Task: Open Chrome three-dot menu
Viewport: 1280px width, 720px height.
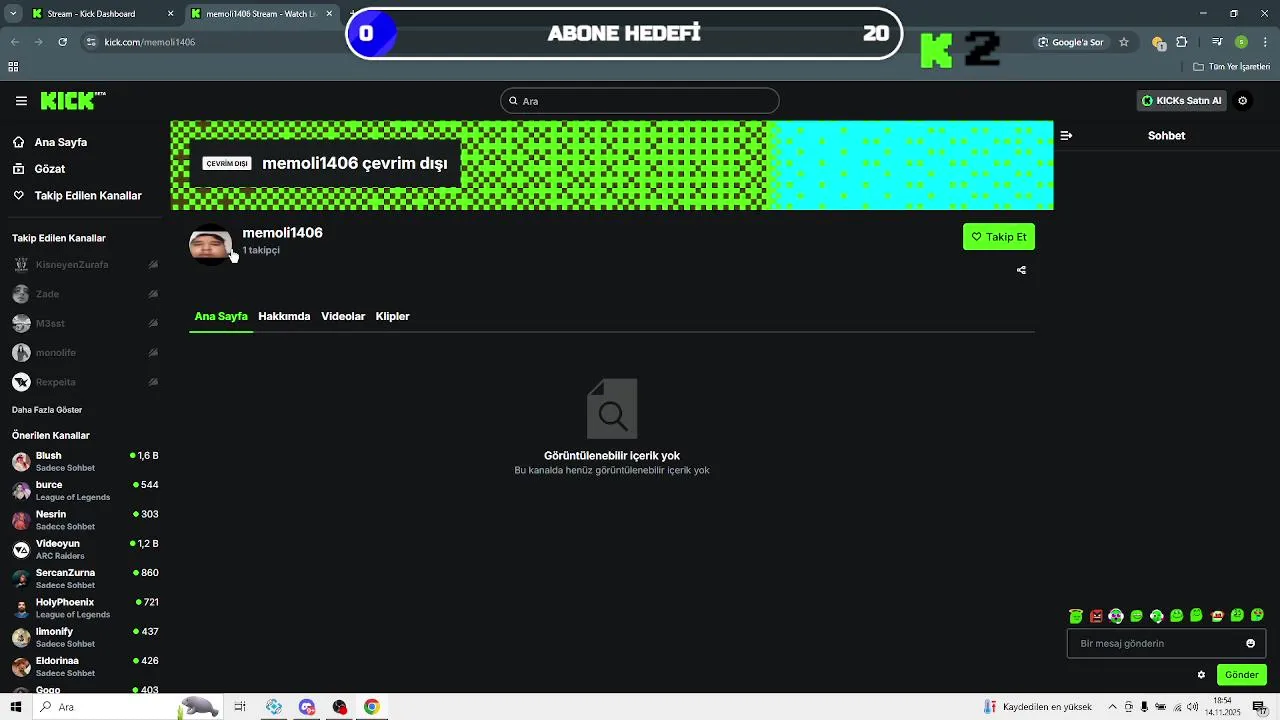Action: [1265, 42]
